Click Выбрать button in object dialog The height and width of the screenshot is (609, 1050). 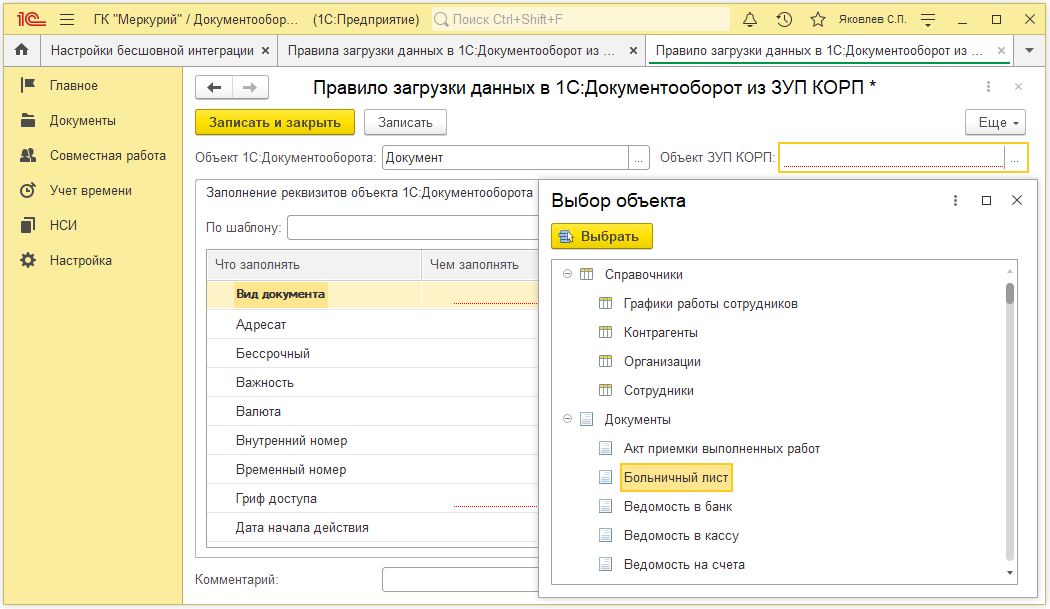tap(601, 236)
